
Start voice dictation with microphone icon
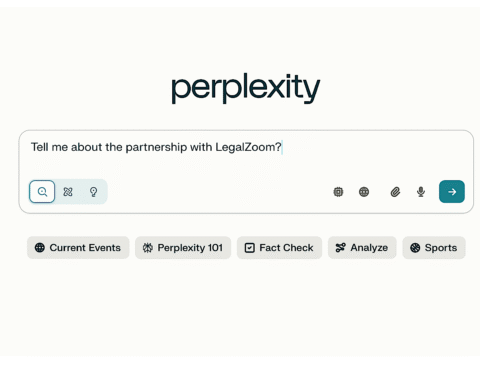pyautogui.click(x=421, y=192)
